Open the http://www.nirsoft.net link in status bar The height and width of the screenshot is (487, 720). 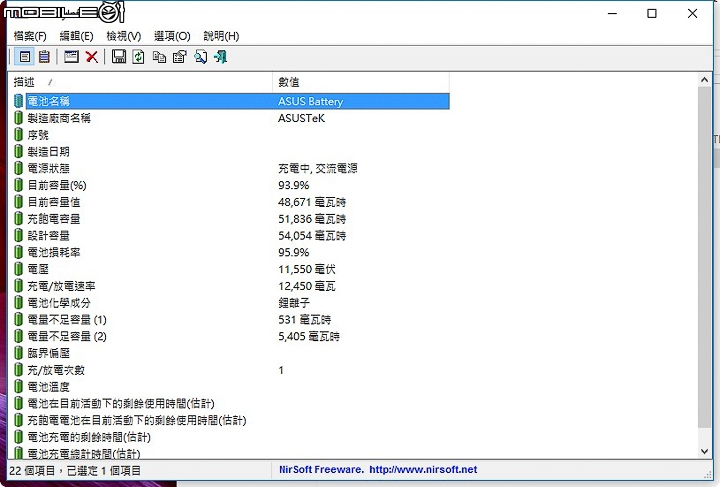pos(423,470)
